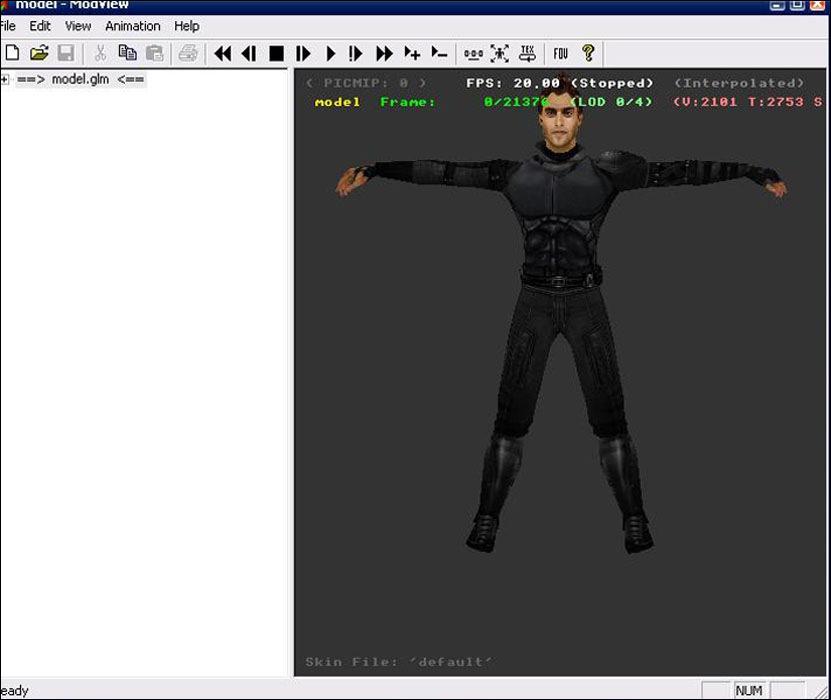Screen dimensions: 831x700
Task: Fast forward the animation
Action: (x=384, y=53)
